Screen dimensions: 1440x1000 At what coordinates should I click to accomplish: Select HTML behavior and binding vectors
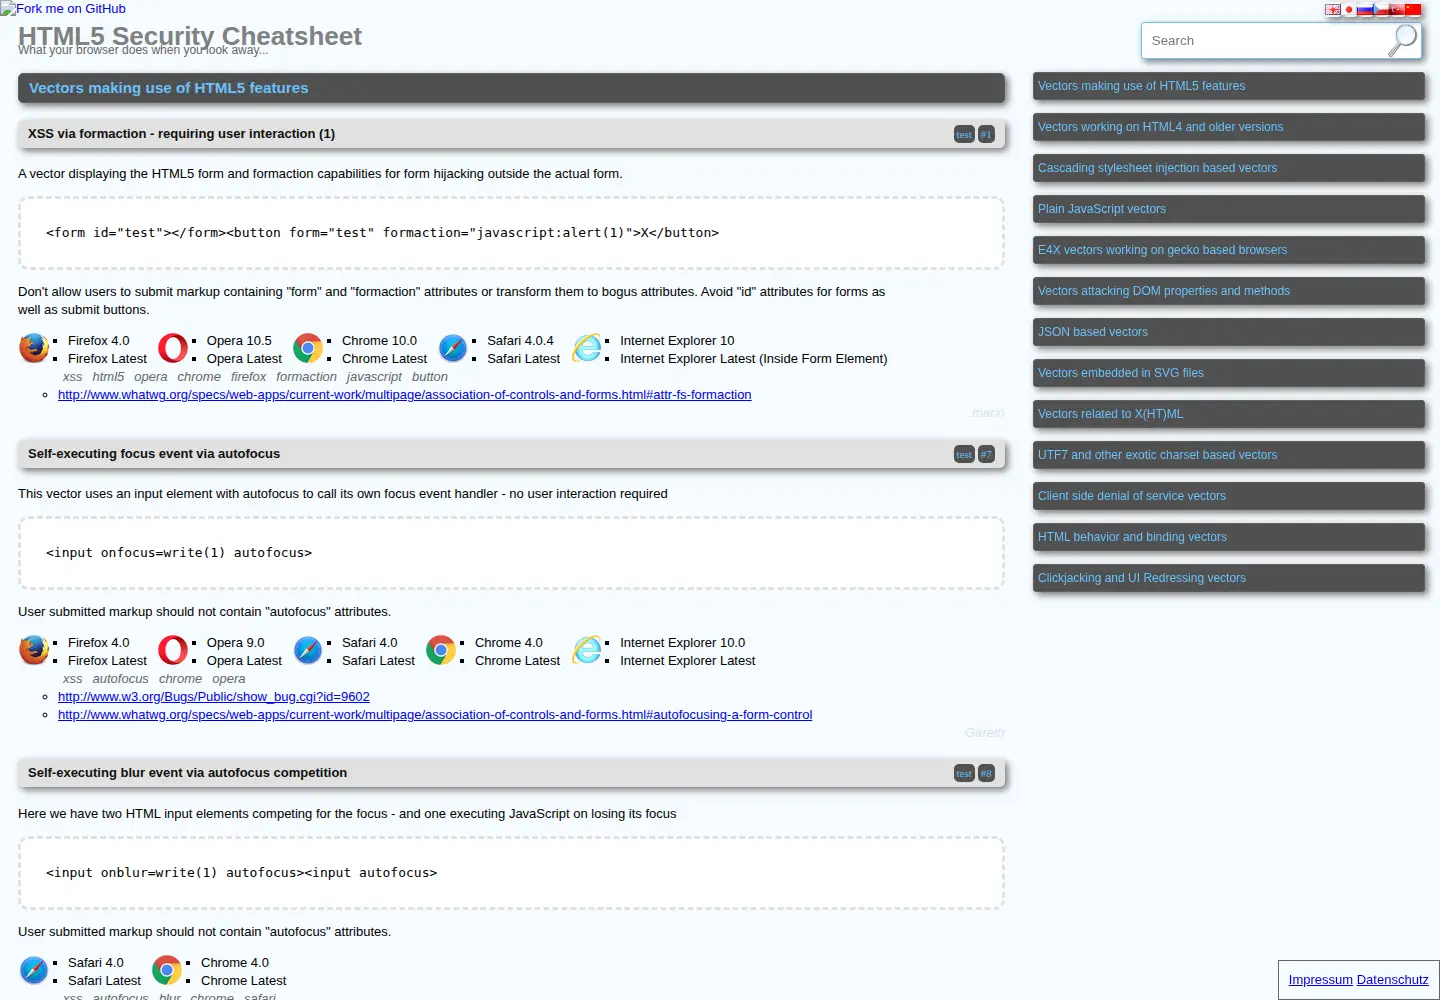click(1228, 537)
